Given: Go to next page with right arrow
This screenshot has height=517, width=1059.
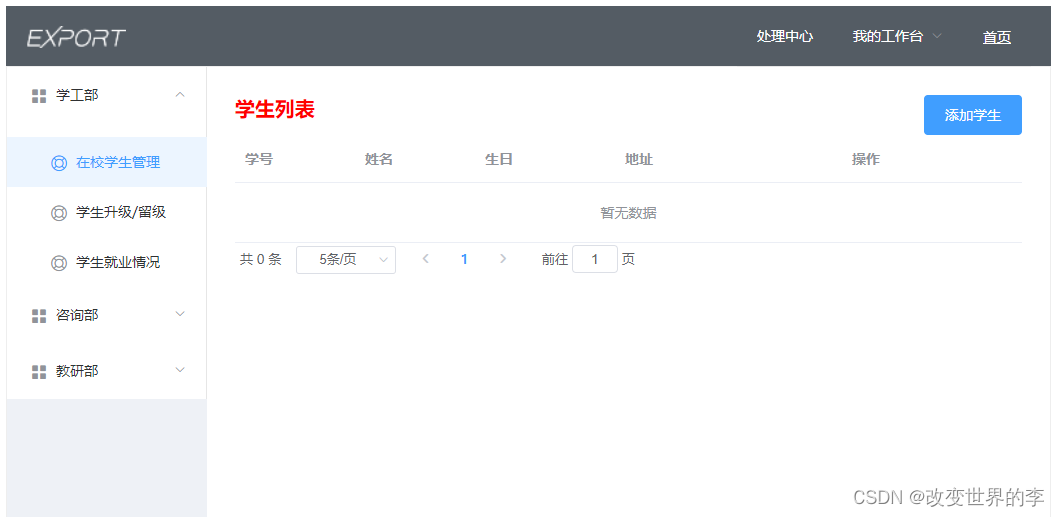Looking at the screenshot, I should 502,259.
